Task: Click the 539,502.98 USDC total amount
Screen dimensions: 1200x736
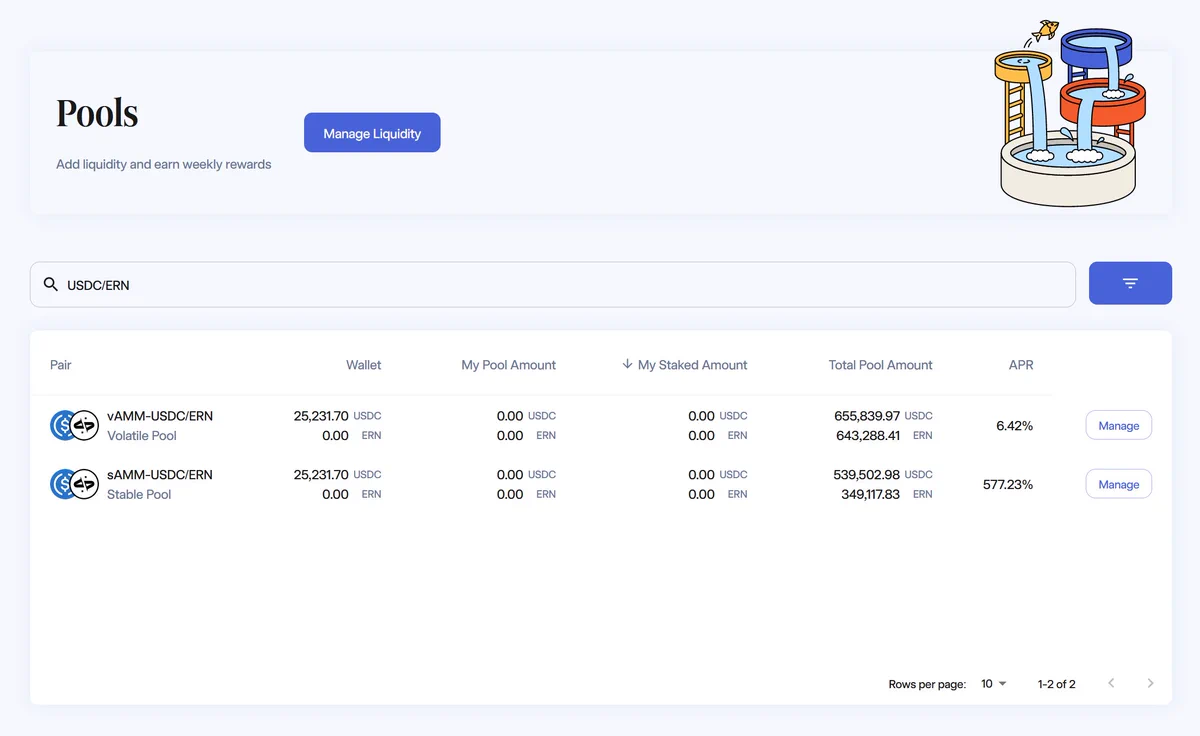Action: tap(883, 475)
